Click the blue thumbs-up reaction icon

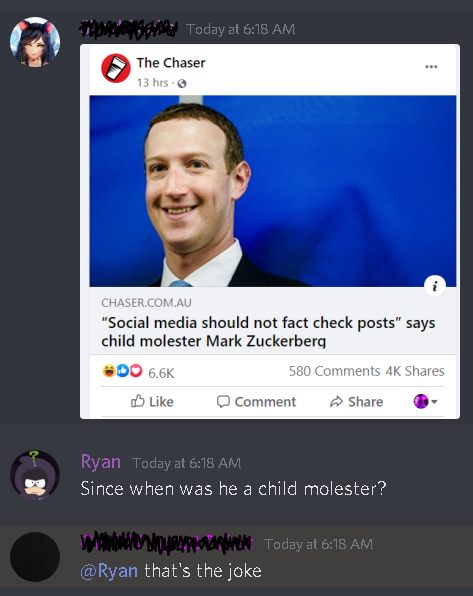tap(123, 371)
